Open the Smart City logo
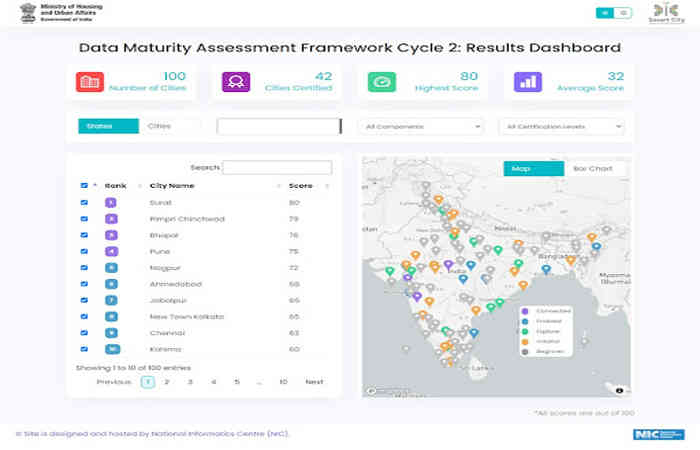Image resolution: width=700 pixels, height=450 pixels. tap(666, 13)
